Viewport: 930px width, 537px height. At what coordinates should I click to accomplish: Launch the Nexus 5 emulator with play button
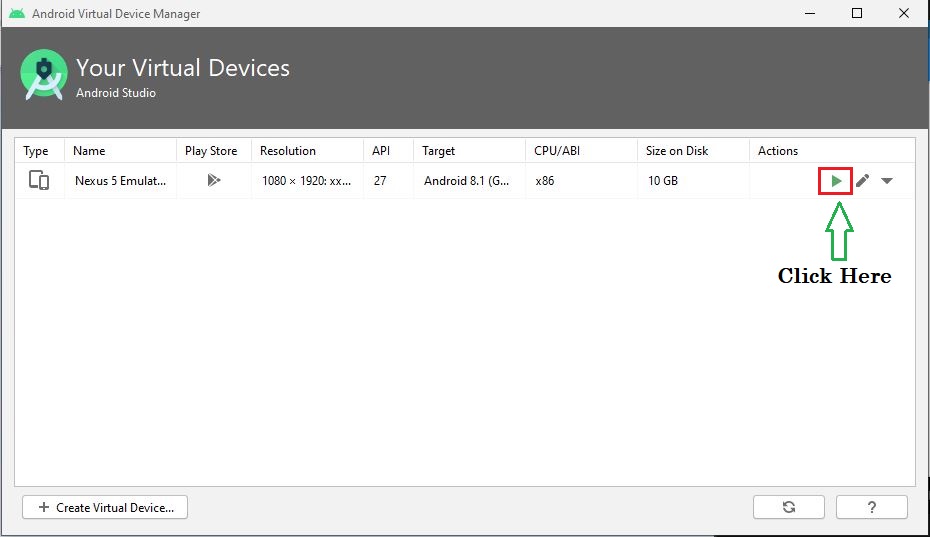tap(835, 181)
